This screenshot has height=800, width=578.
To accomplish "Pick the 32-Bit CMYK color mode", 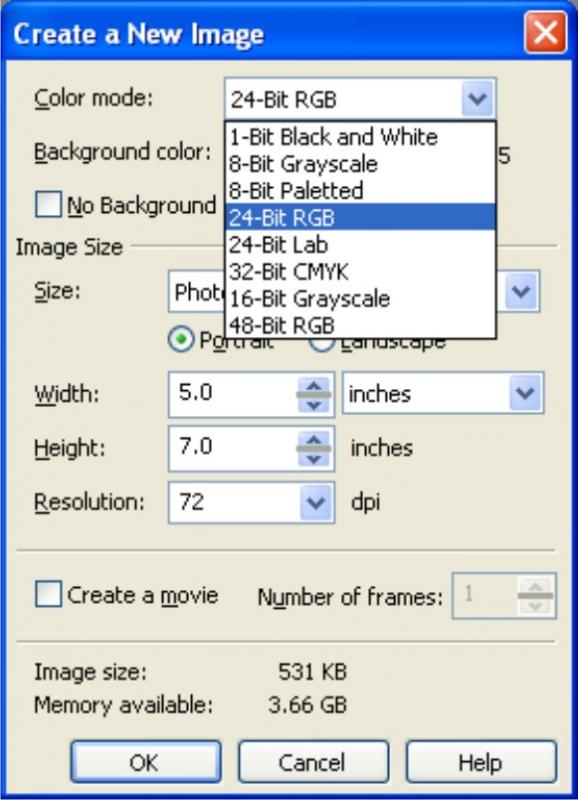I will [360, 271].
